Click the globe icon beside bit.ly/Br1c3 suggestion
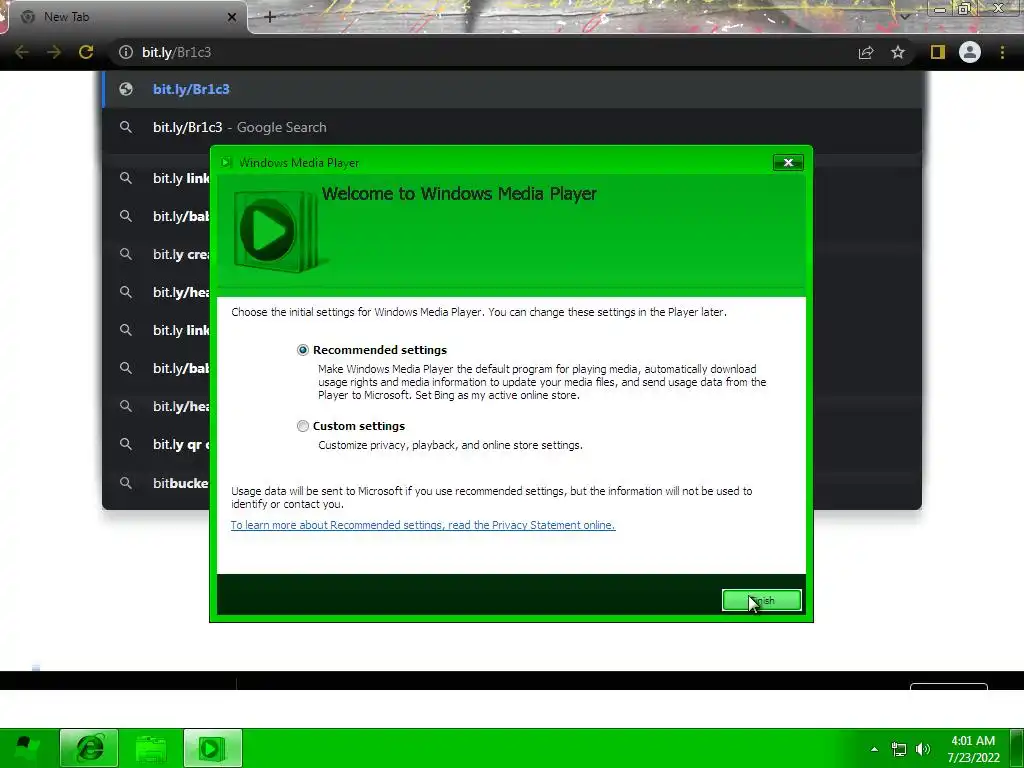This screenshot has height=768, width=1024. coord(126,89)
